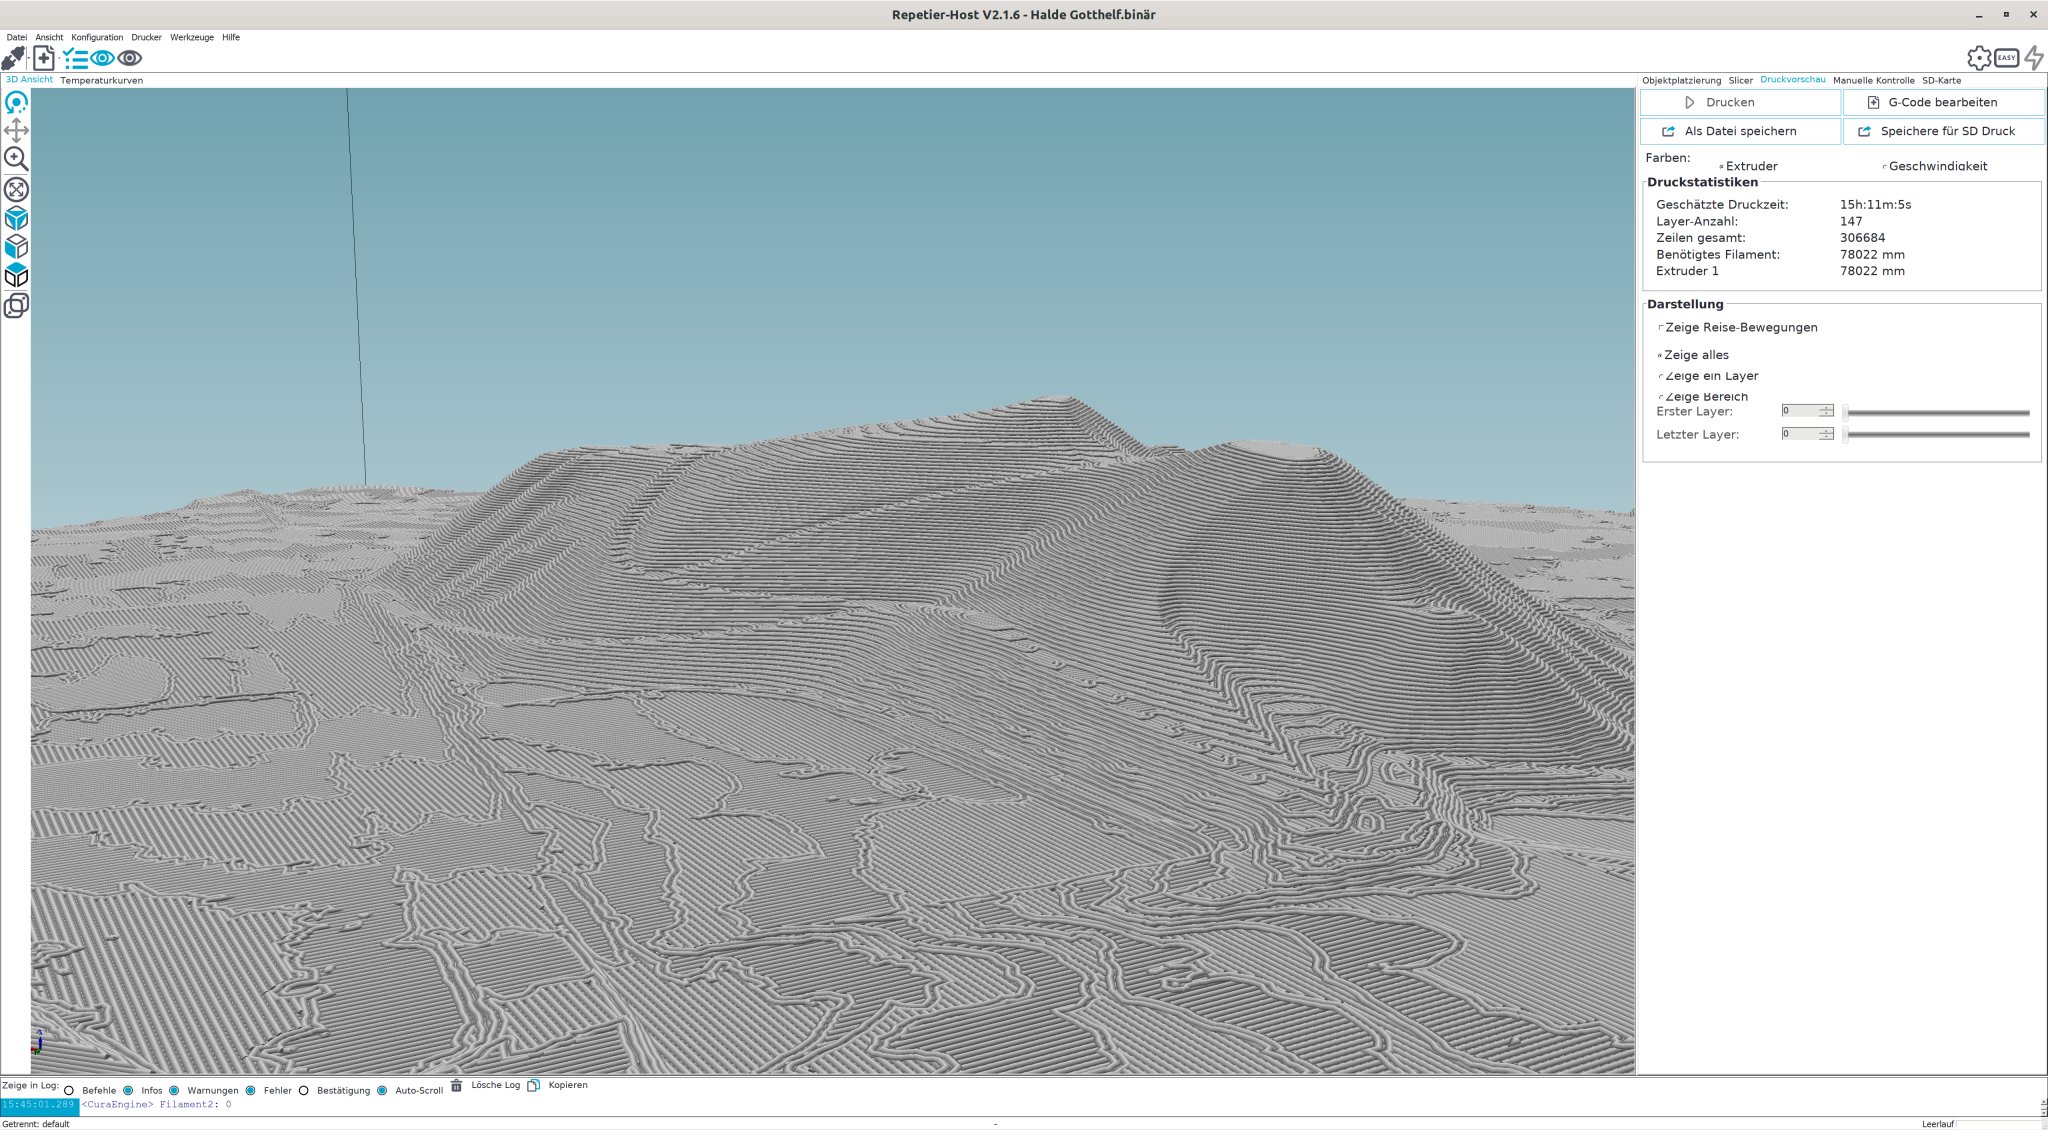Screen dimensions: 2048x1130
Task: Toggle parallel projection overlapping squares icon
Action: tap(16, 305)
